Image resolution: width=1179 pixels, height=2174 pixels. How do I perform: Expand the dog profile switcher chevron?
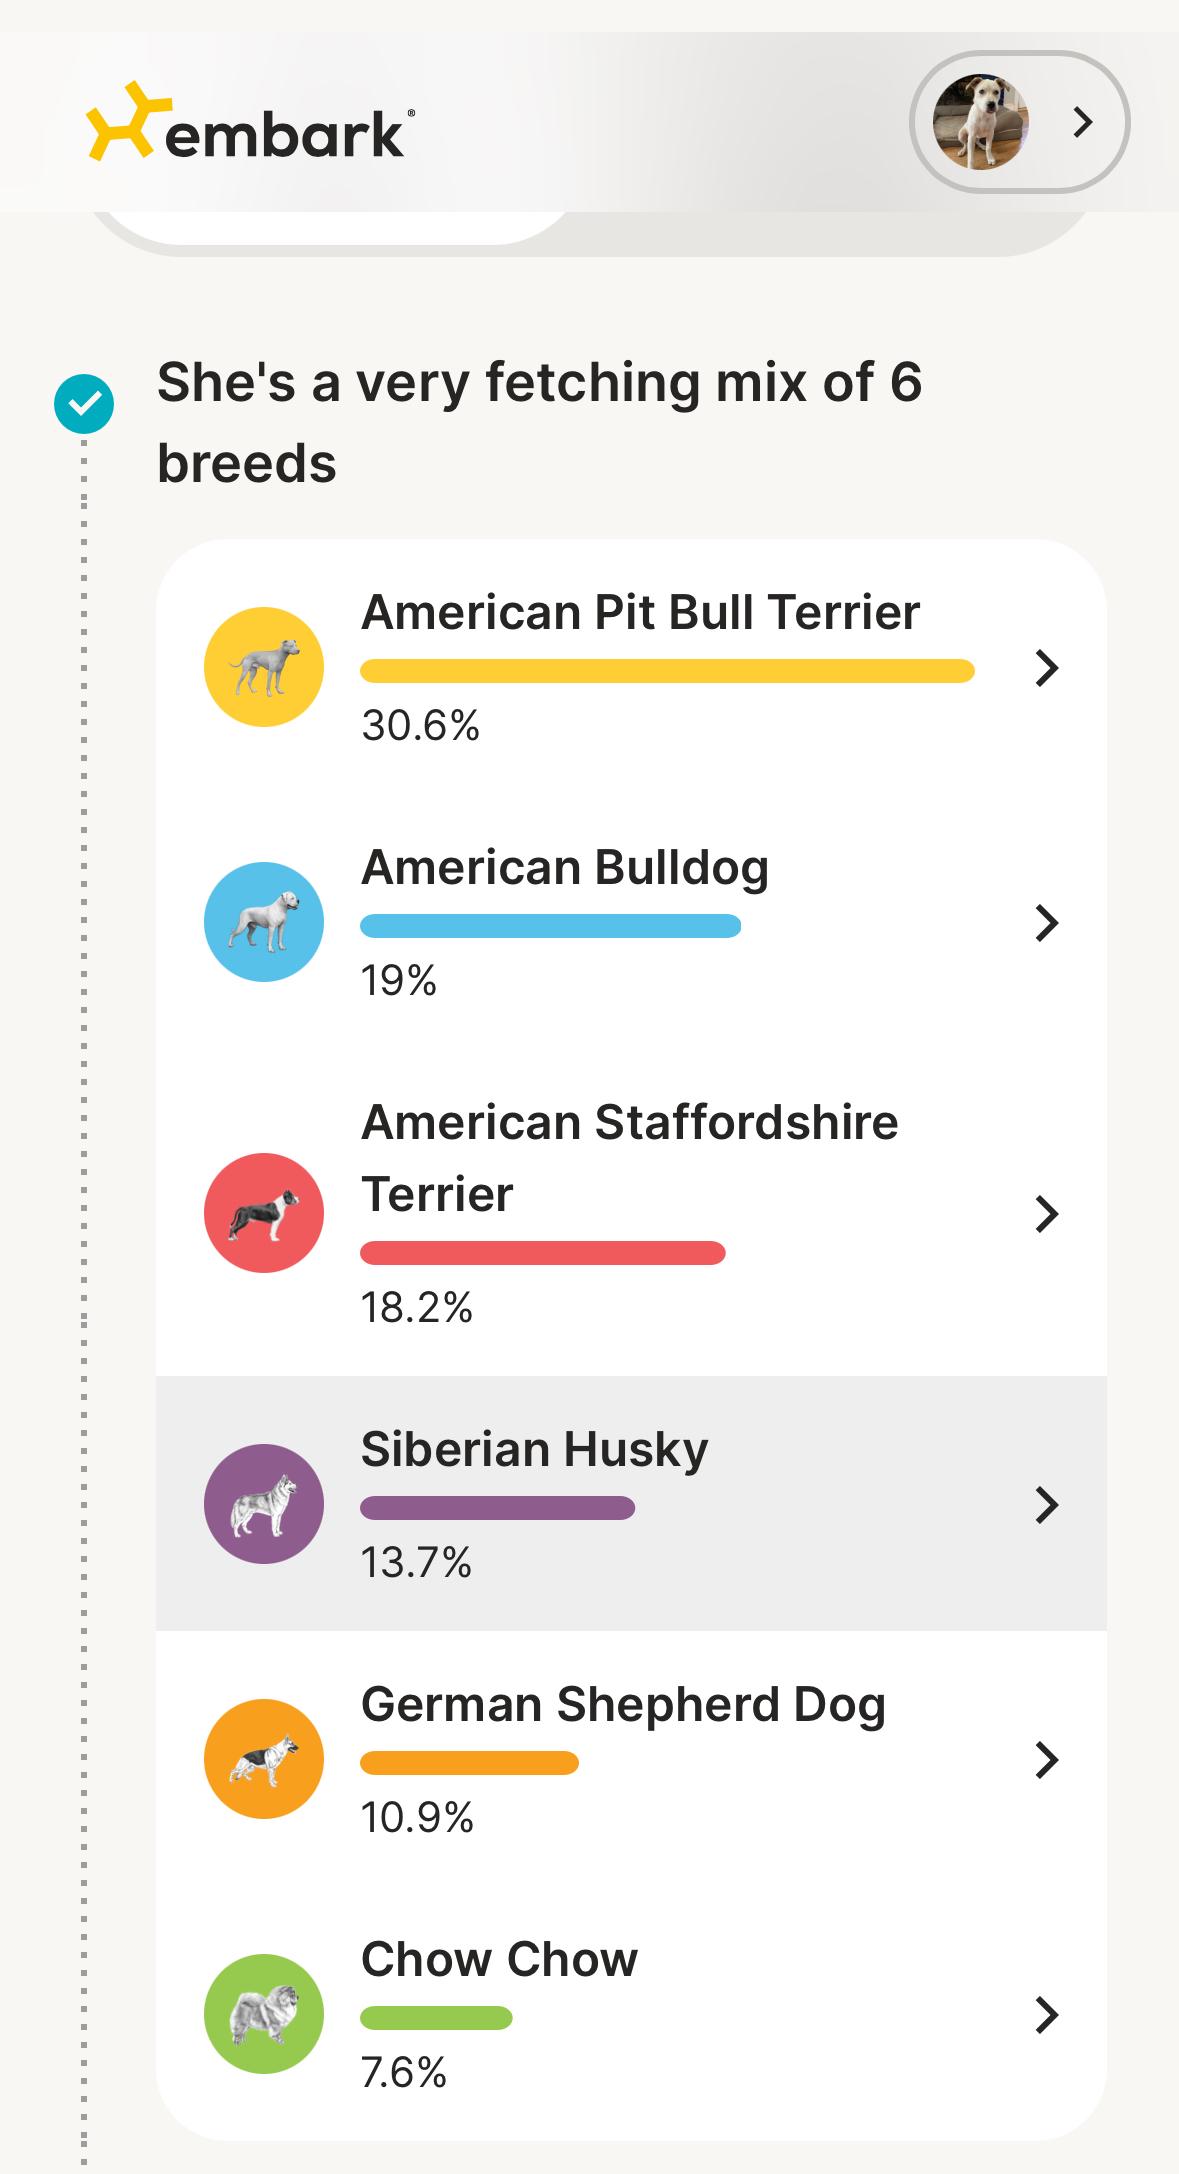click(1082, 122)
